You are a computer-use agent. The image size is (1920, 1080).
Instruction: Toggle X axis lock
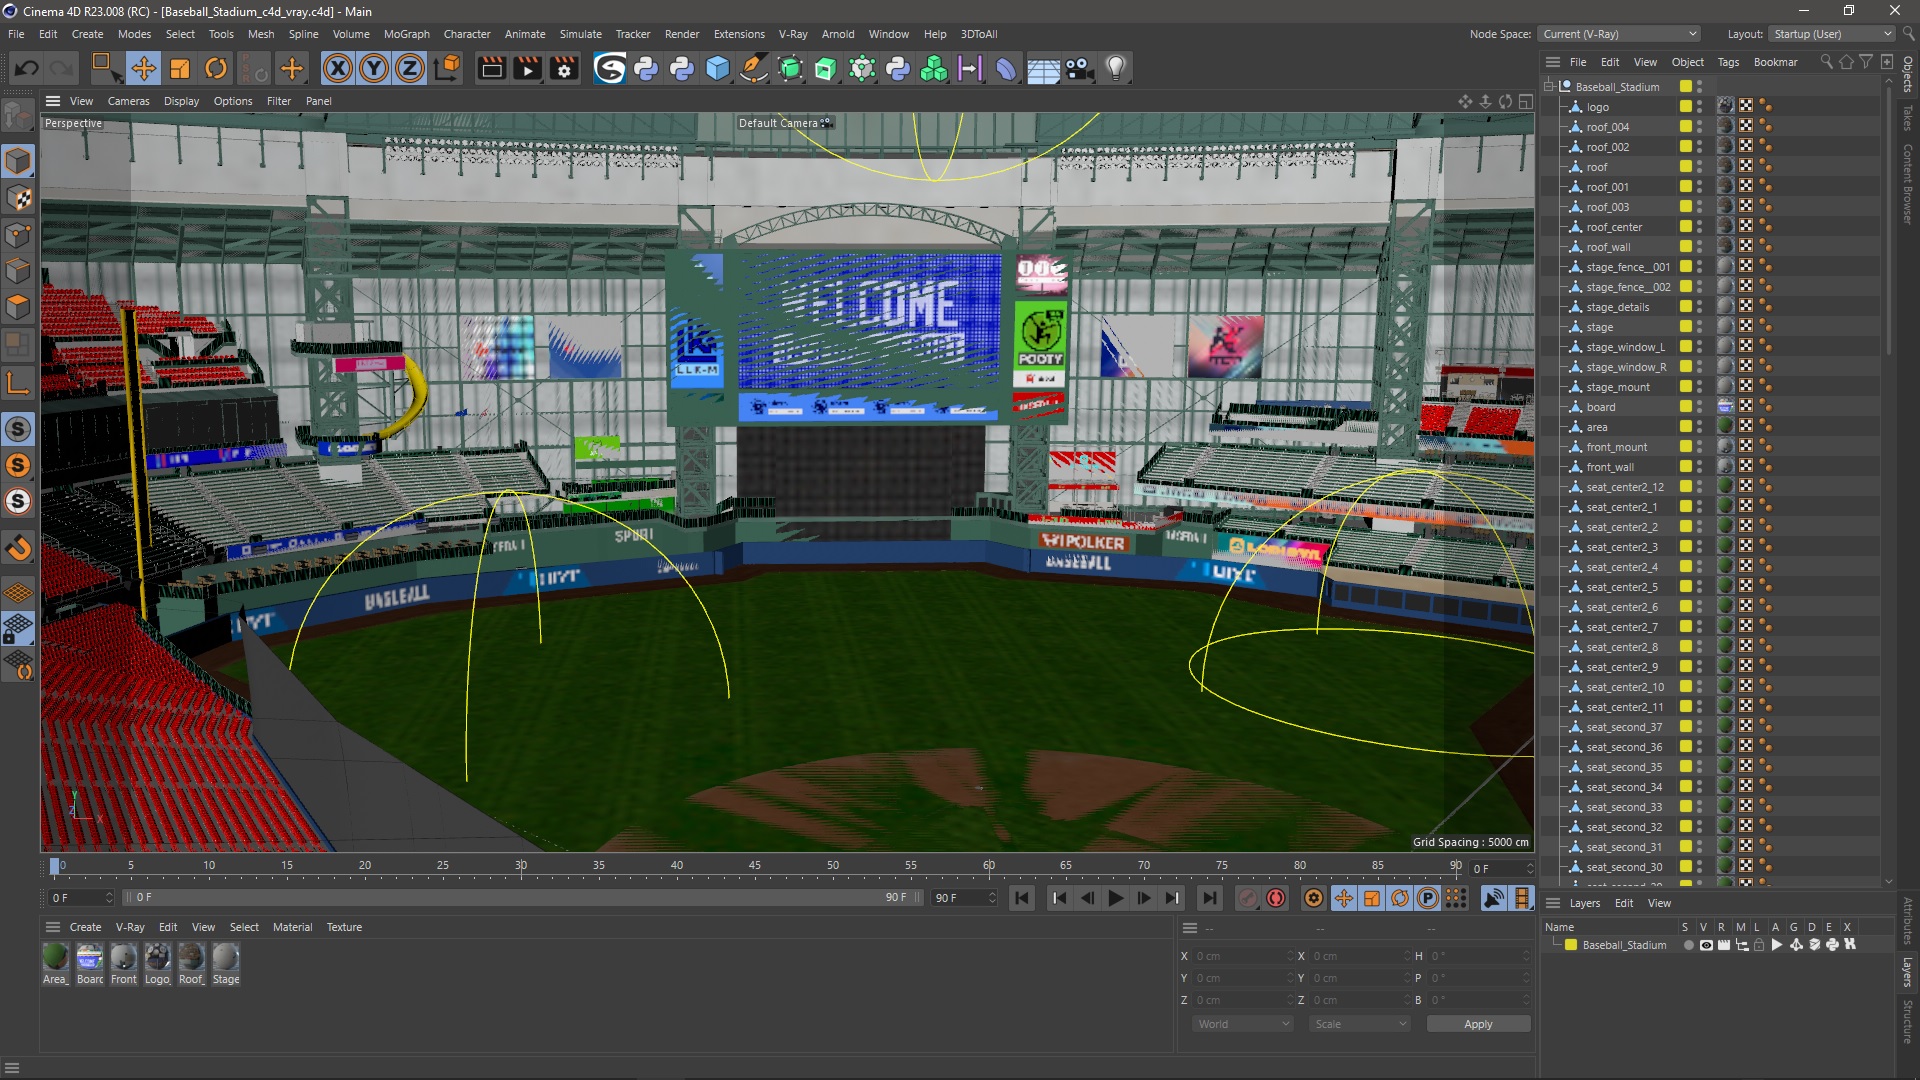tap(338, 68)
